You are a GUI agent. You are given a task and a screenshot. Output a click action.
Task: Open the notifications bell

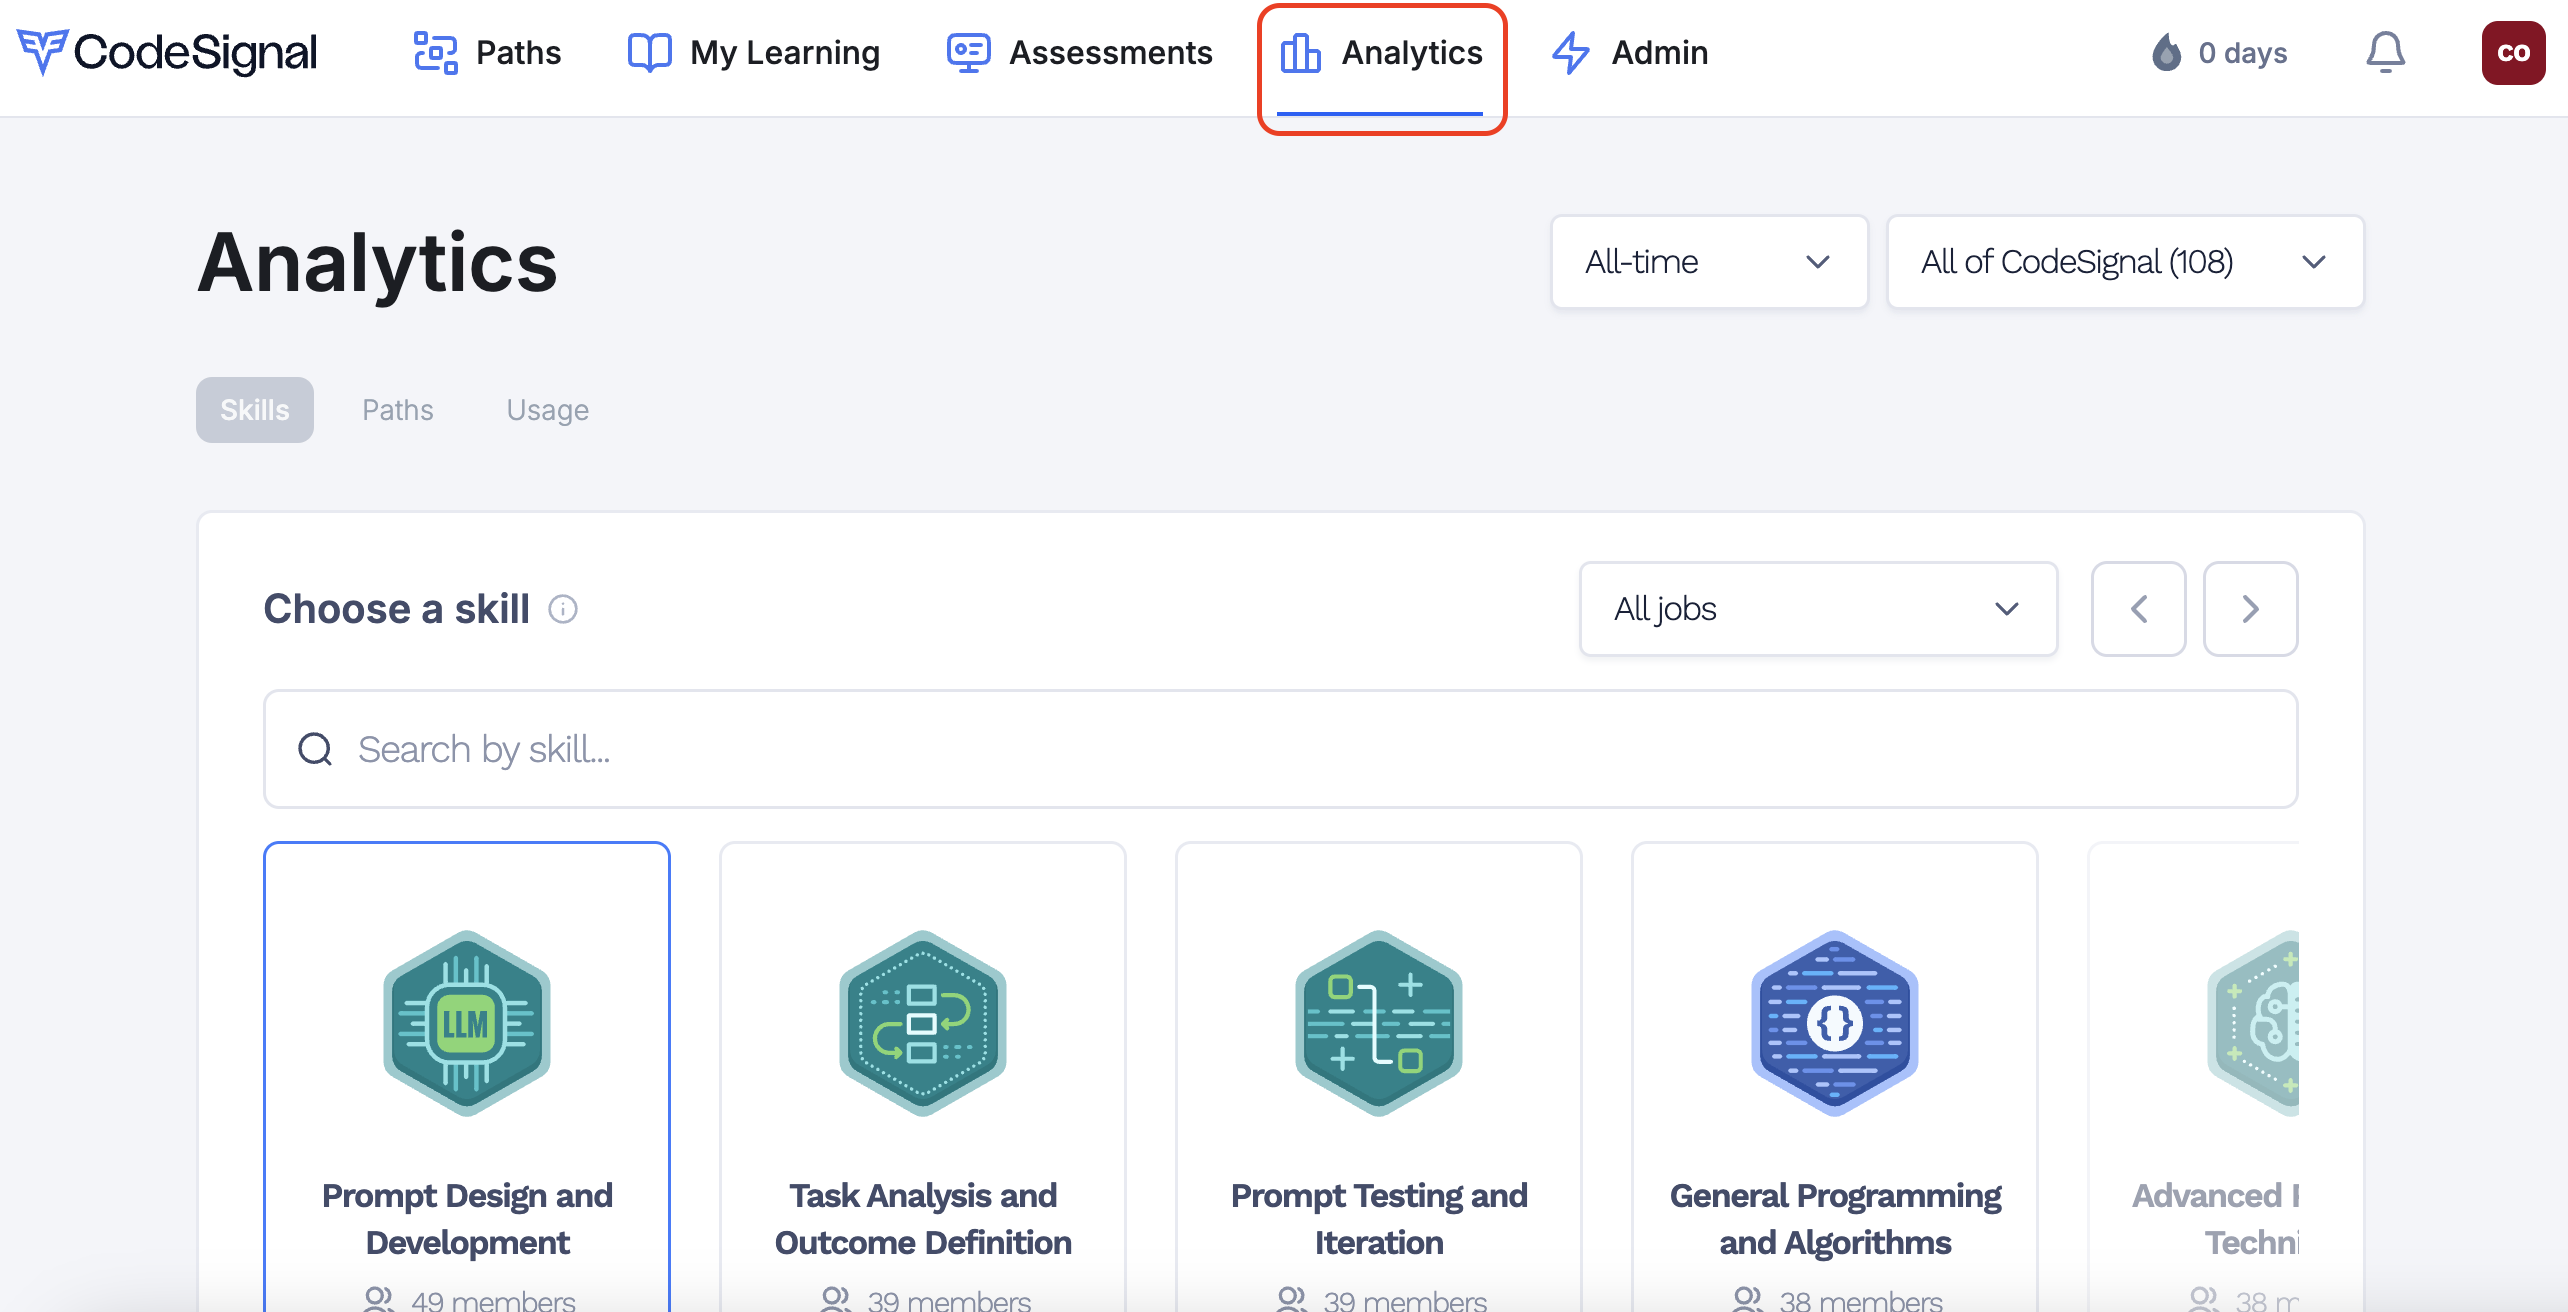[2385, 52]
